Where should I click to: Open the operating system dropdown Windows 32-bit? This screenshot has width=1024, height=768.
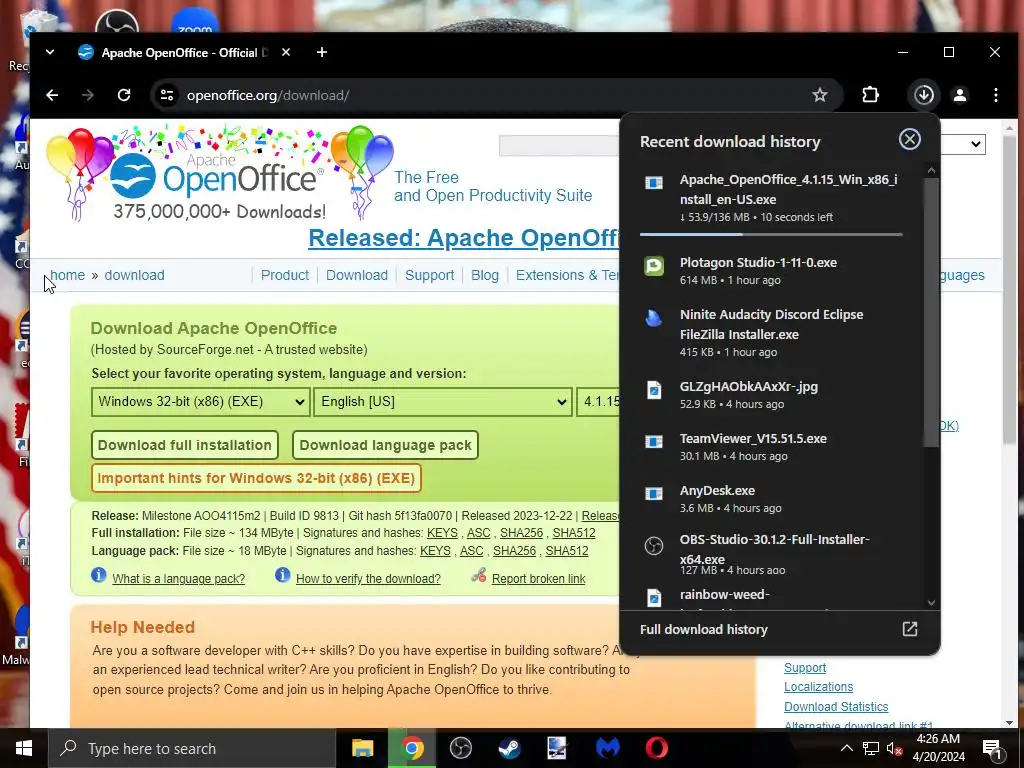pos(200,402)
